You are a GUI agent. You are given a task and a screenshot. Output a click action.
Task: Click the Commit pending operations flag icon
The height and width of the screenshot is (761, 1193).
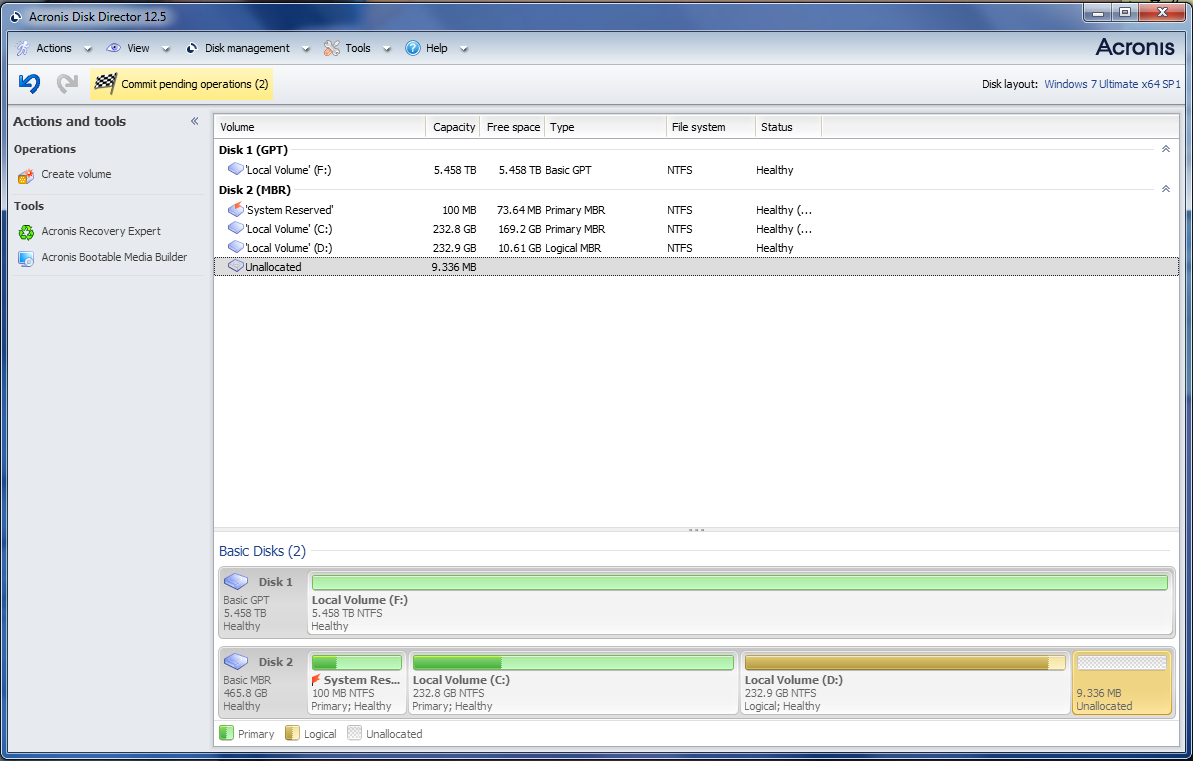click(x=105, y=84)
